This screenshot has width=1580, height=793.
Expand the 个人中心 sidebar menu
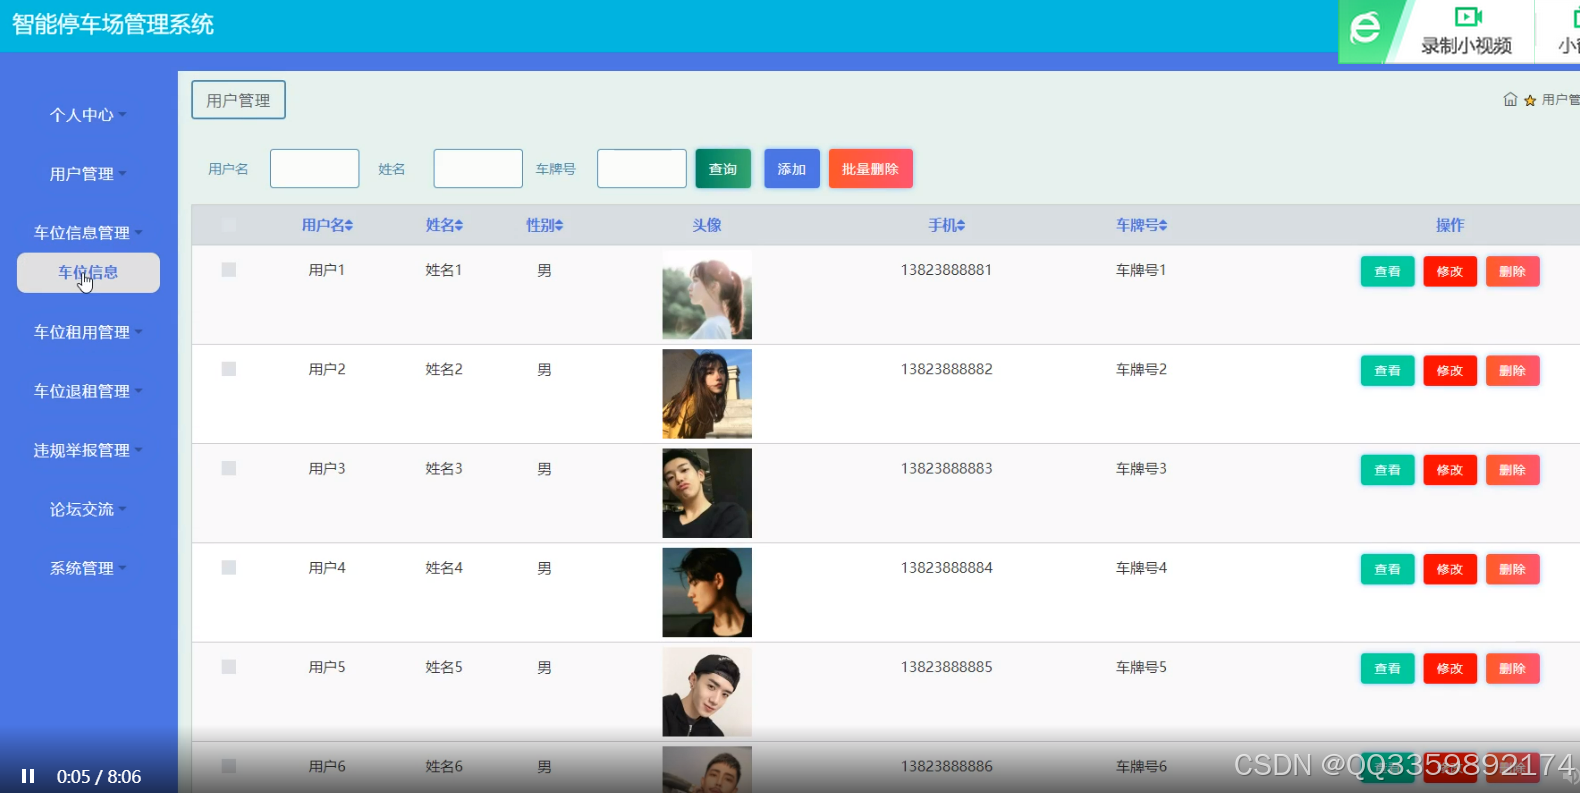pyautogui.click(x=88, y=115)
